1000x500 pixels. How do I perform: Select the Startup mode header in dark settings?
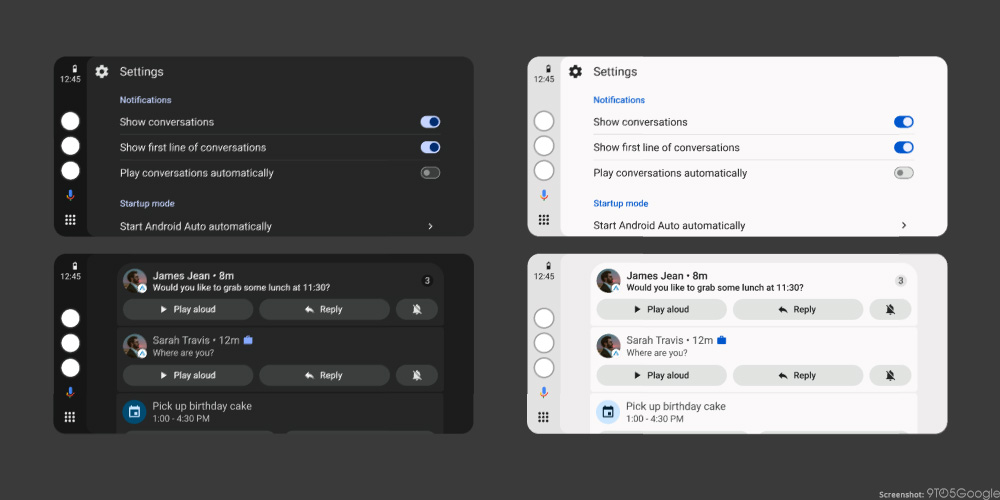[x=147, y=204]
